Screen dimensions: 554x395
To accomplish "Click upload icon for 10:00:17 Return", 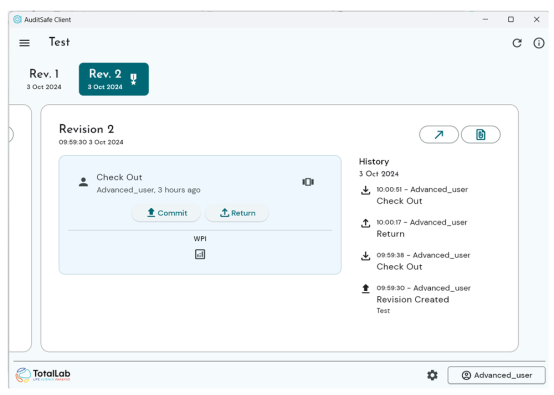I will (366, 223).
